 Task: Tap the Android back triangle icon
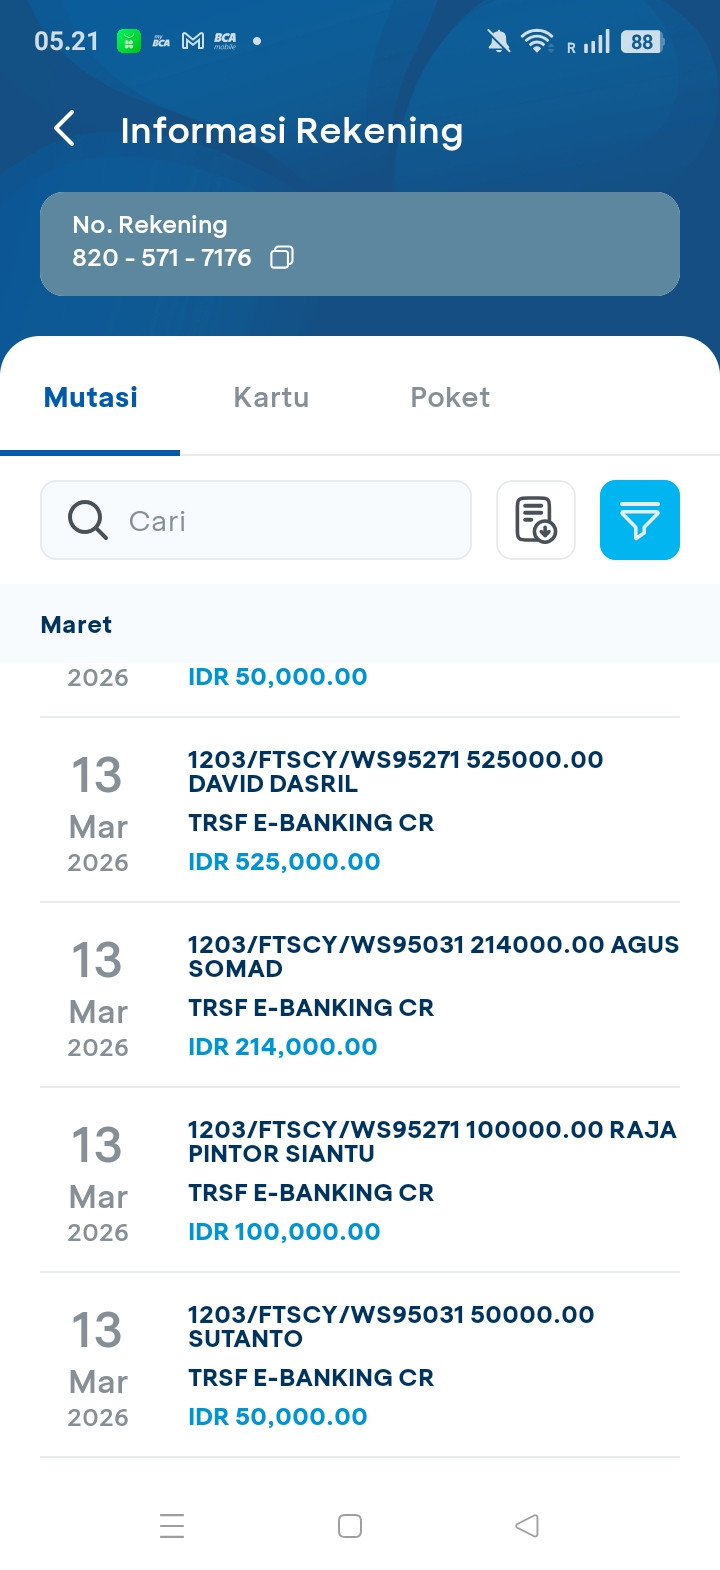point(527,1526)
